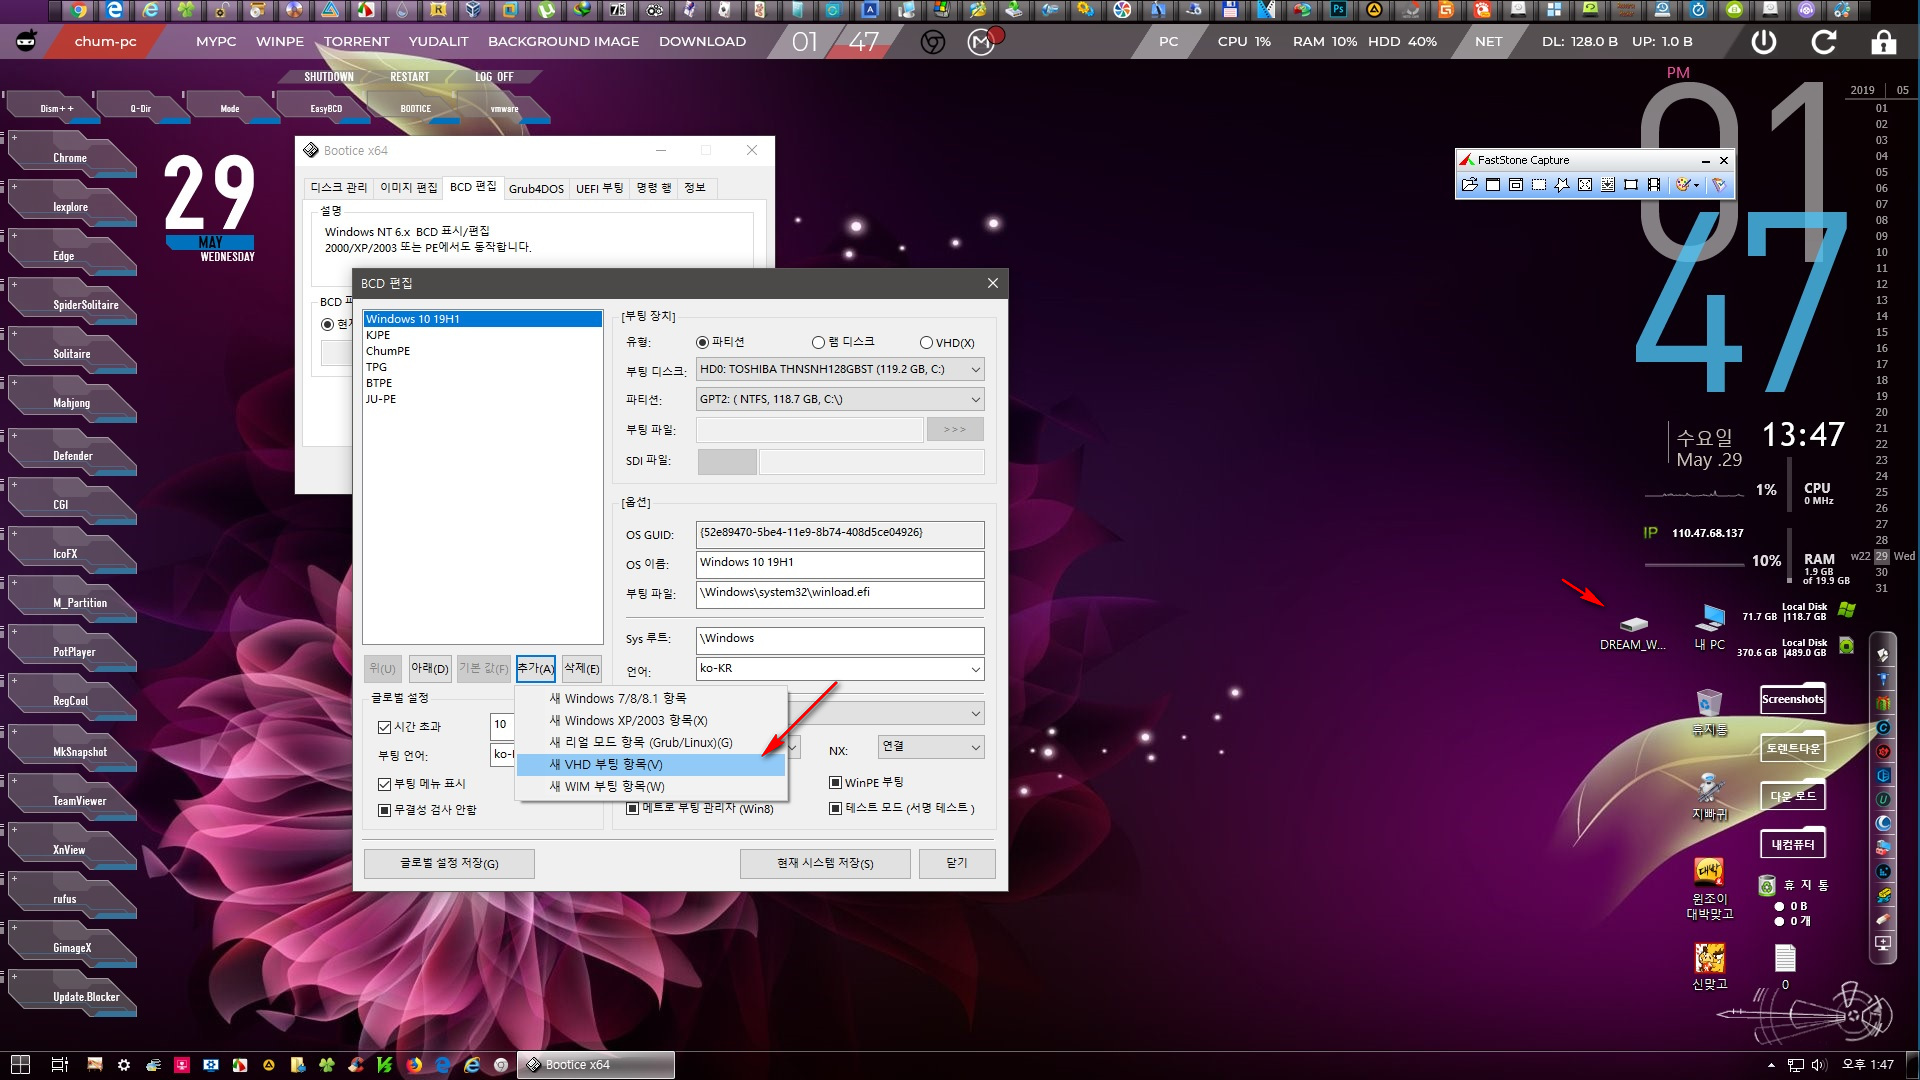Choose 새 WIM 부팅 항목(W)
The height and width of the screenshot is (1080, 1920).
pyautogui.click(x=651, y=786)
